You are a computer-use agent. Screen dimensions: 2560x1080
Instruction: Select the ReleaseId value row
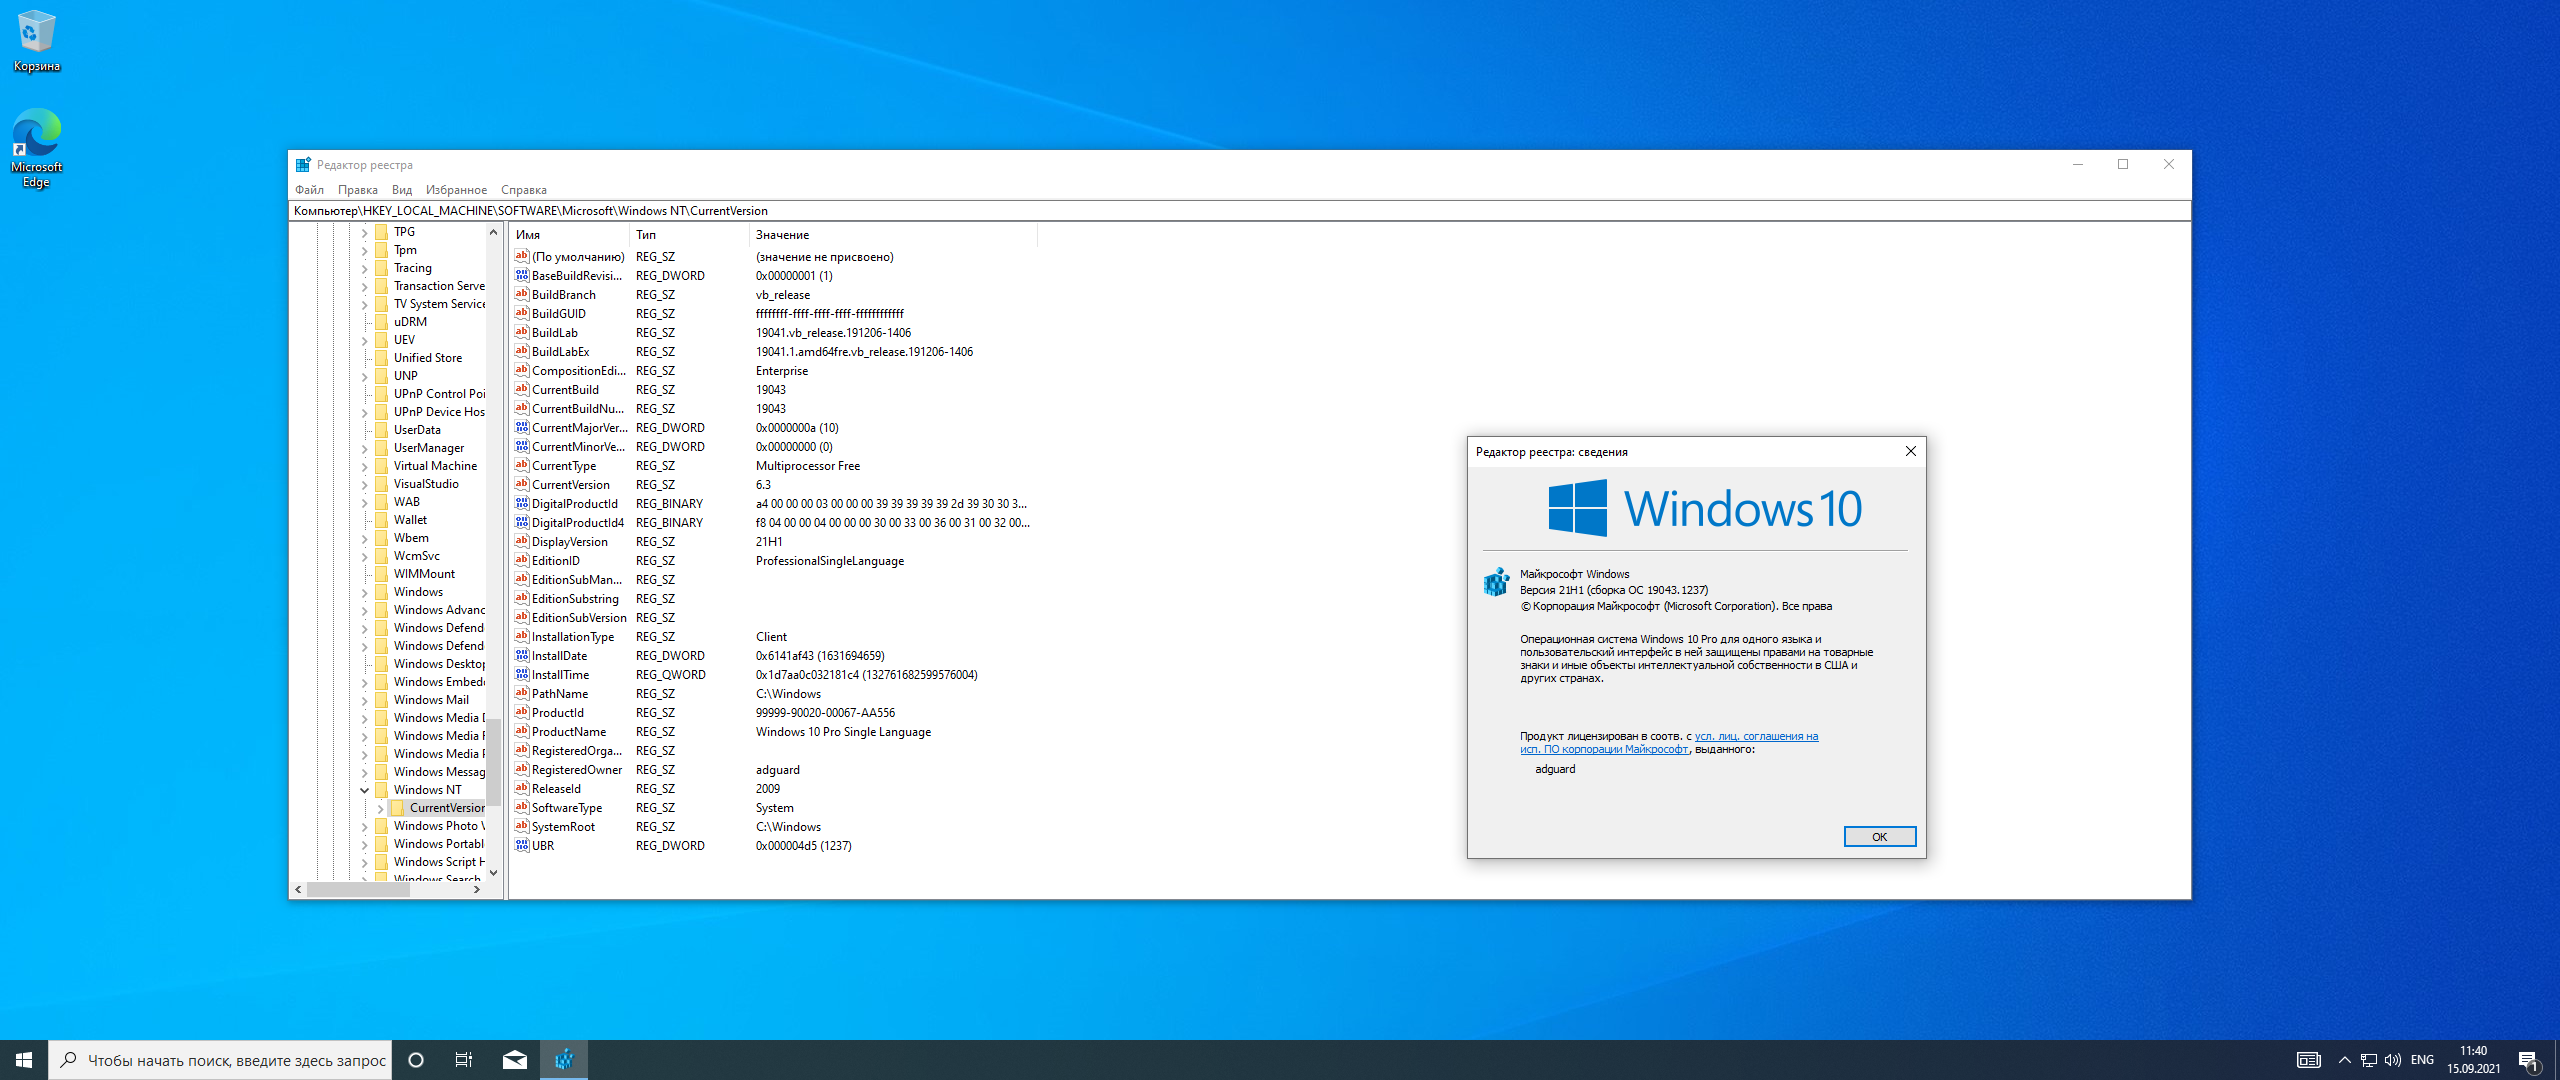coord(773,789)
